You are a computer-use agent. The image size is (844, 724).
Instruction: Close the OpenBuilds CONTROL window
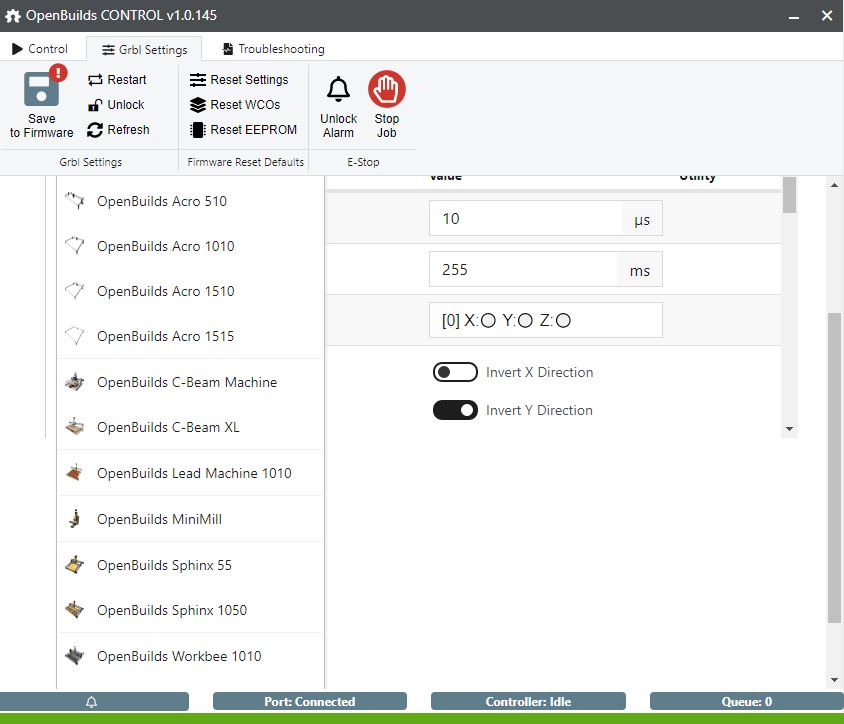tap(827, 16)
